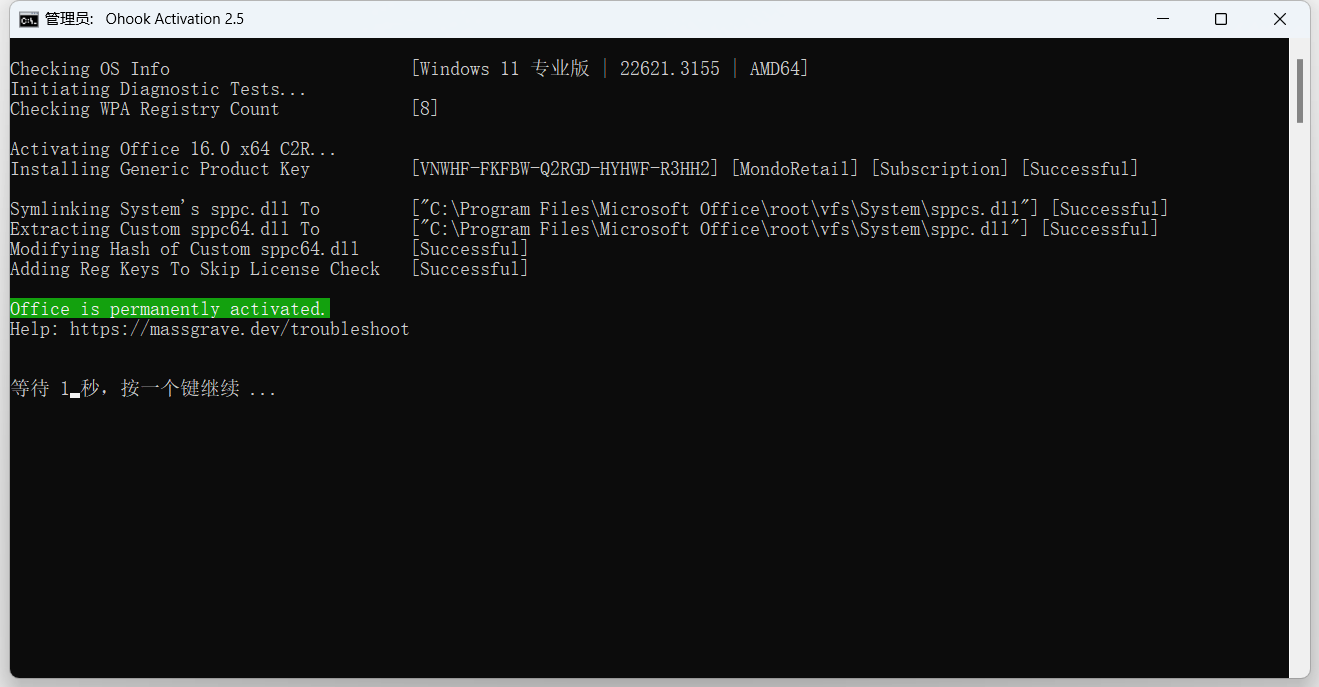The width and height of the screenshot is (1319, 687).
Task: Click the [Subscription] label
Action: coord(940,169)
